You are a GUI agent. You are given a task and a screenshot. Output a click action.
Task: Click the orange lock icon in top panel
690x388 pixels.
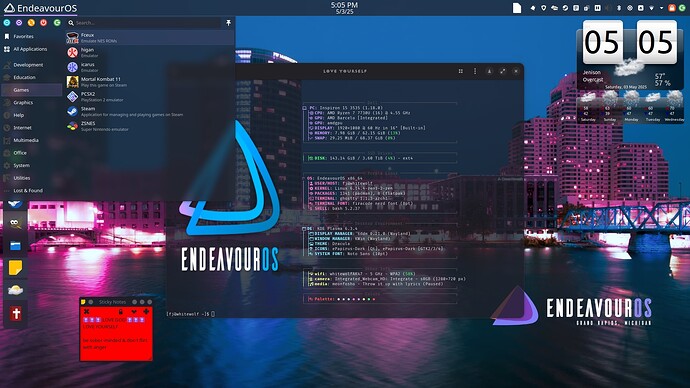672,8
